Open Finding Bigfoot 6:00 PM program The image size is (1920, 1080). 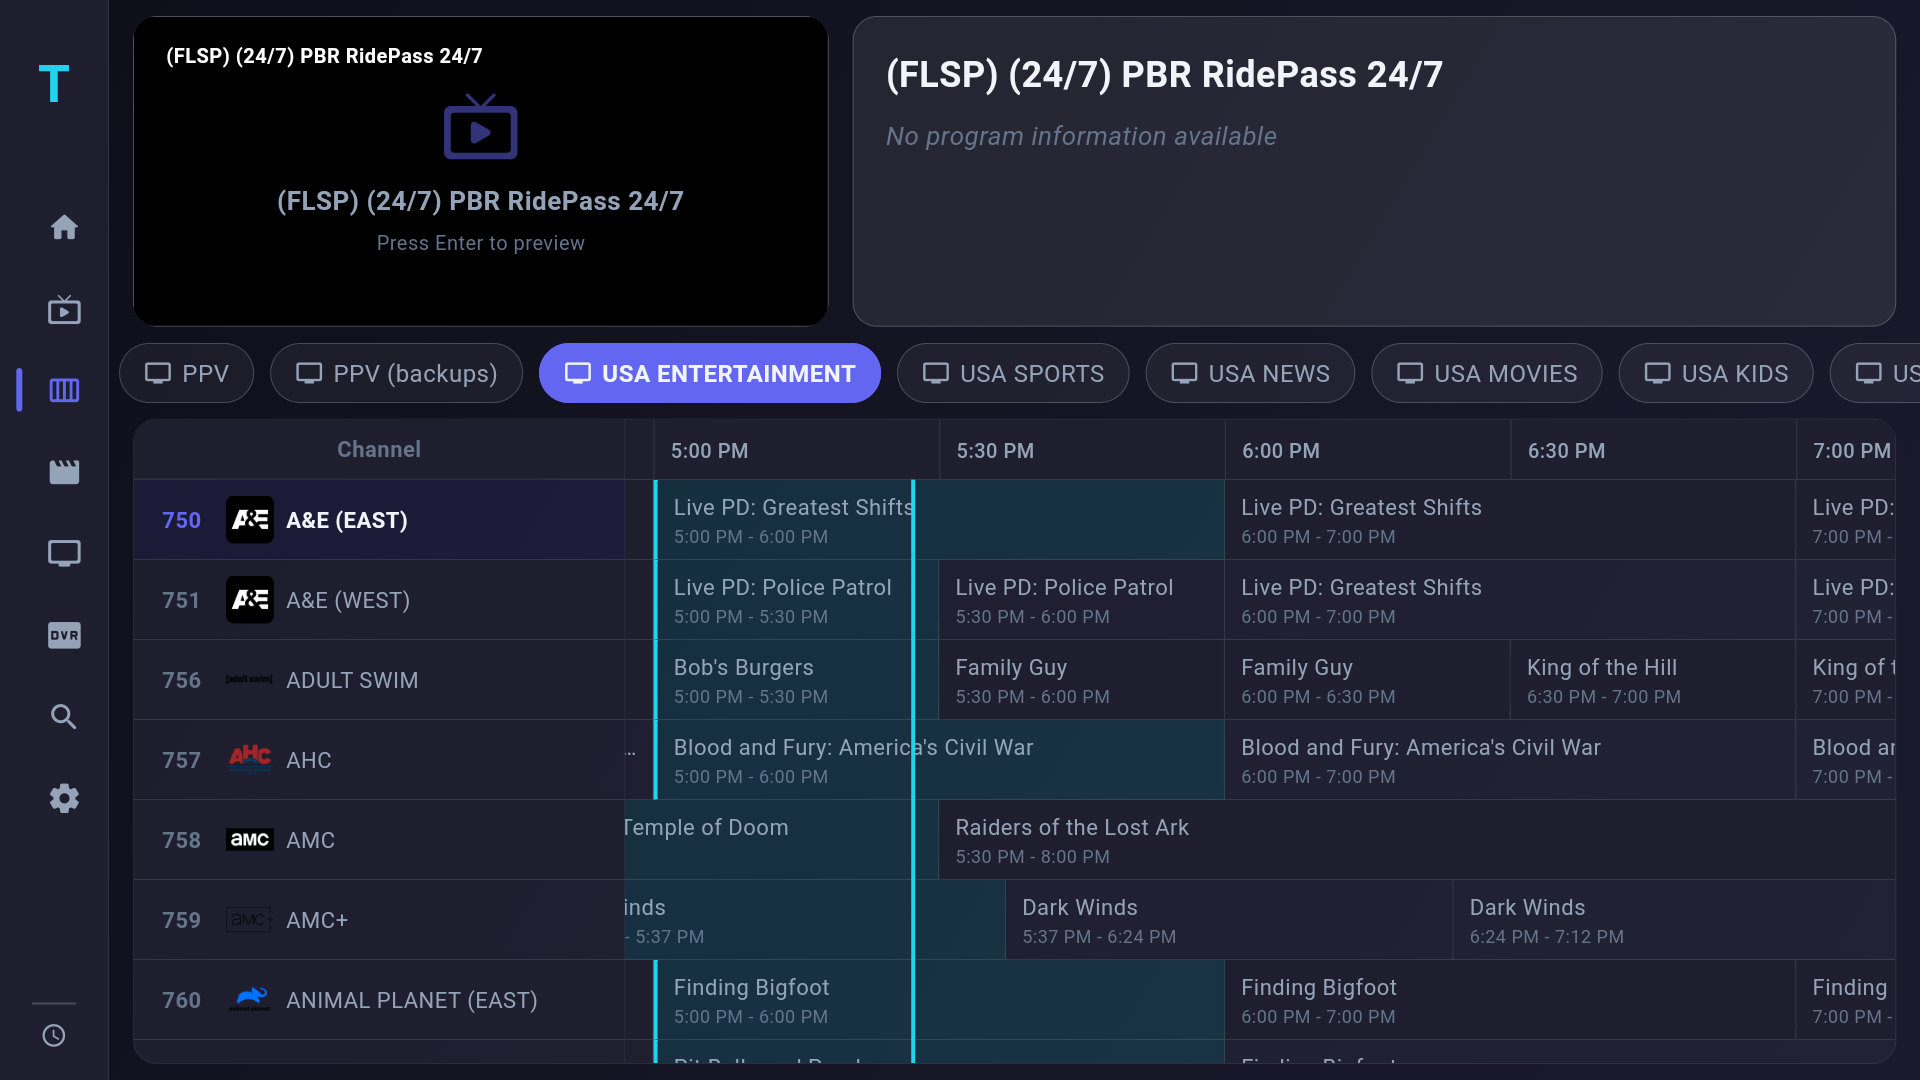(1510, 1000)
